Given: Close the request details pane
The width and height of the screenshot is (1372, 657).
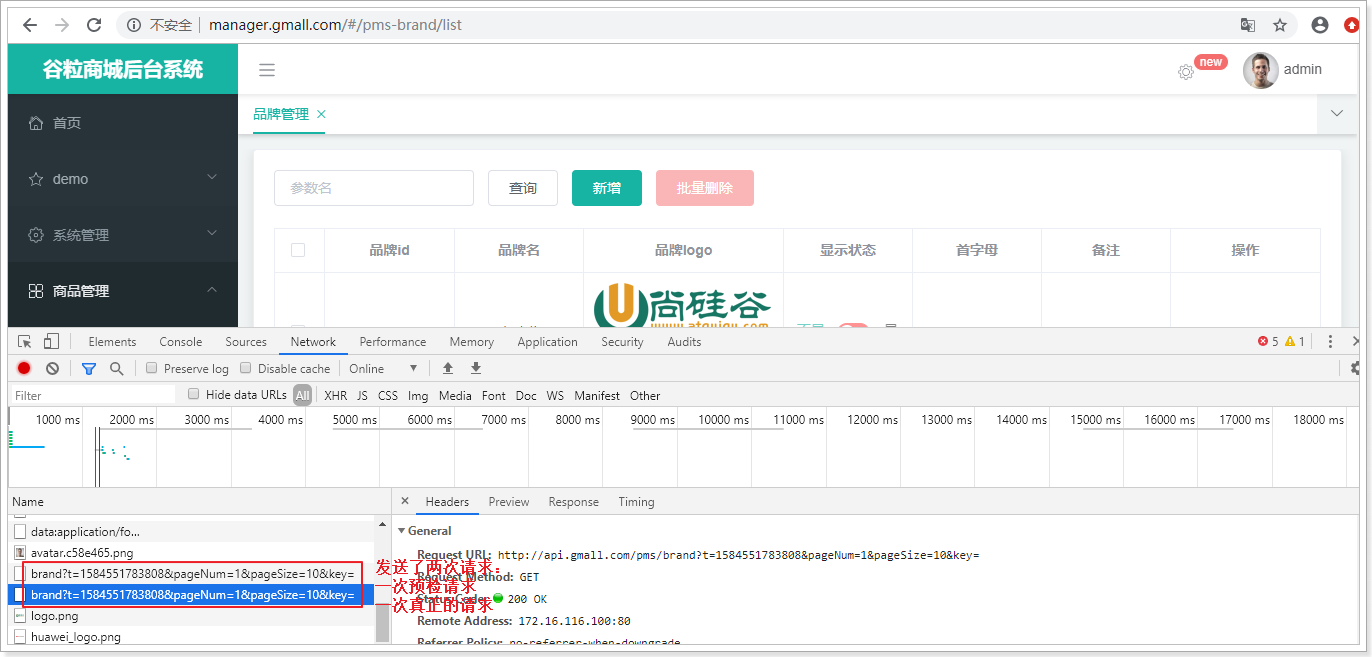Looking at the screenshot, I should [x=404, y=502].
